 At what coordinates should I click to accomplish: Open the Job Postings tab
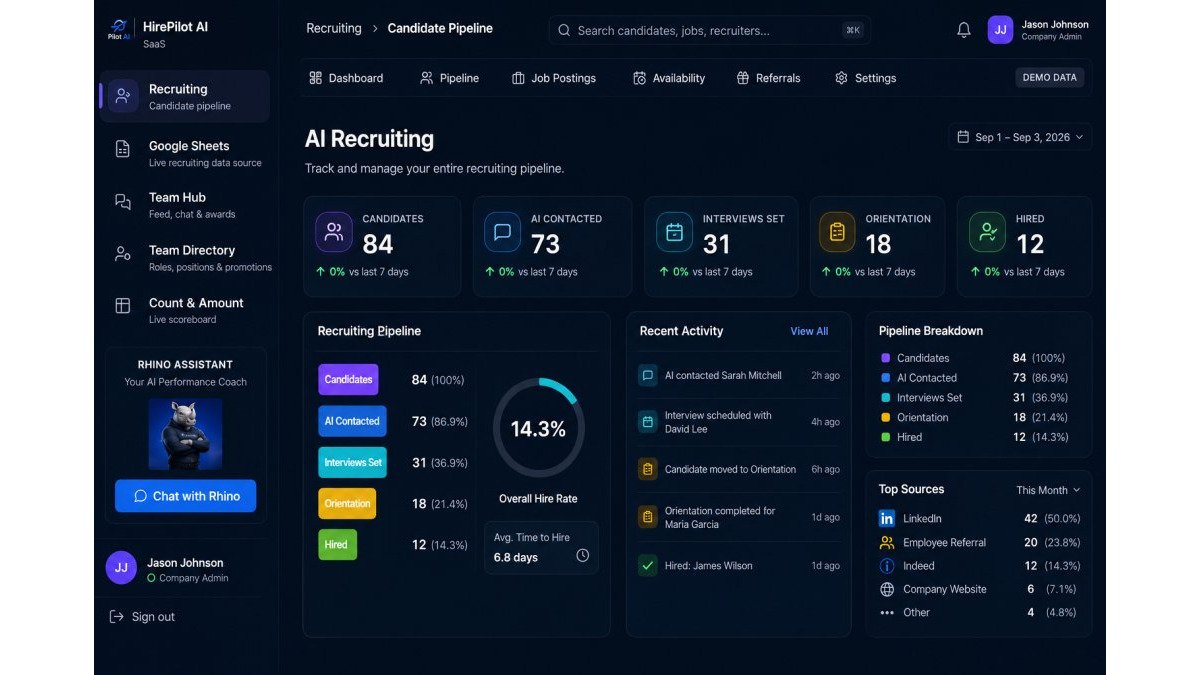click(554, 78)
